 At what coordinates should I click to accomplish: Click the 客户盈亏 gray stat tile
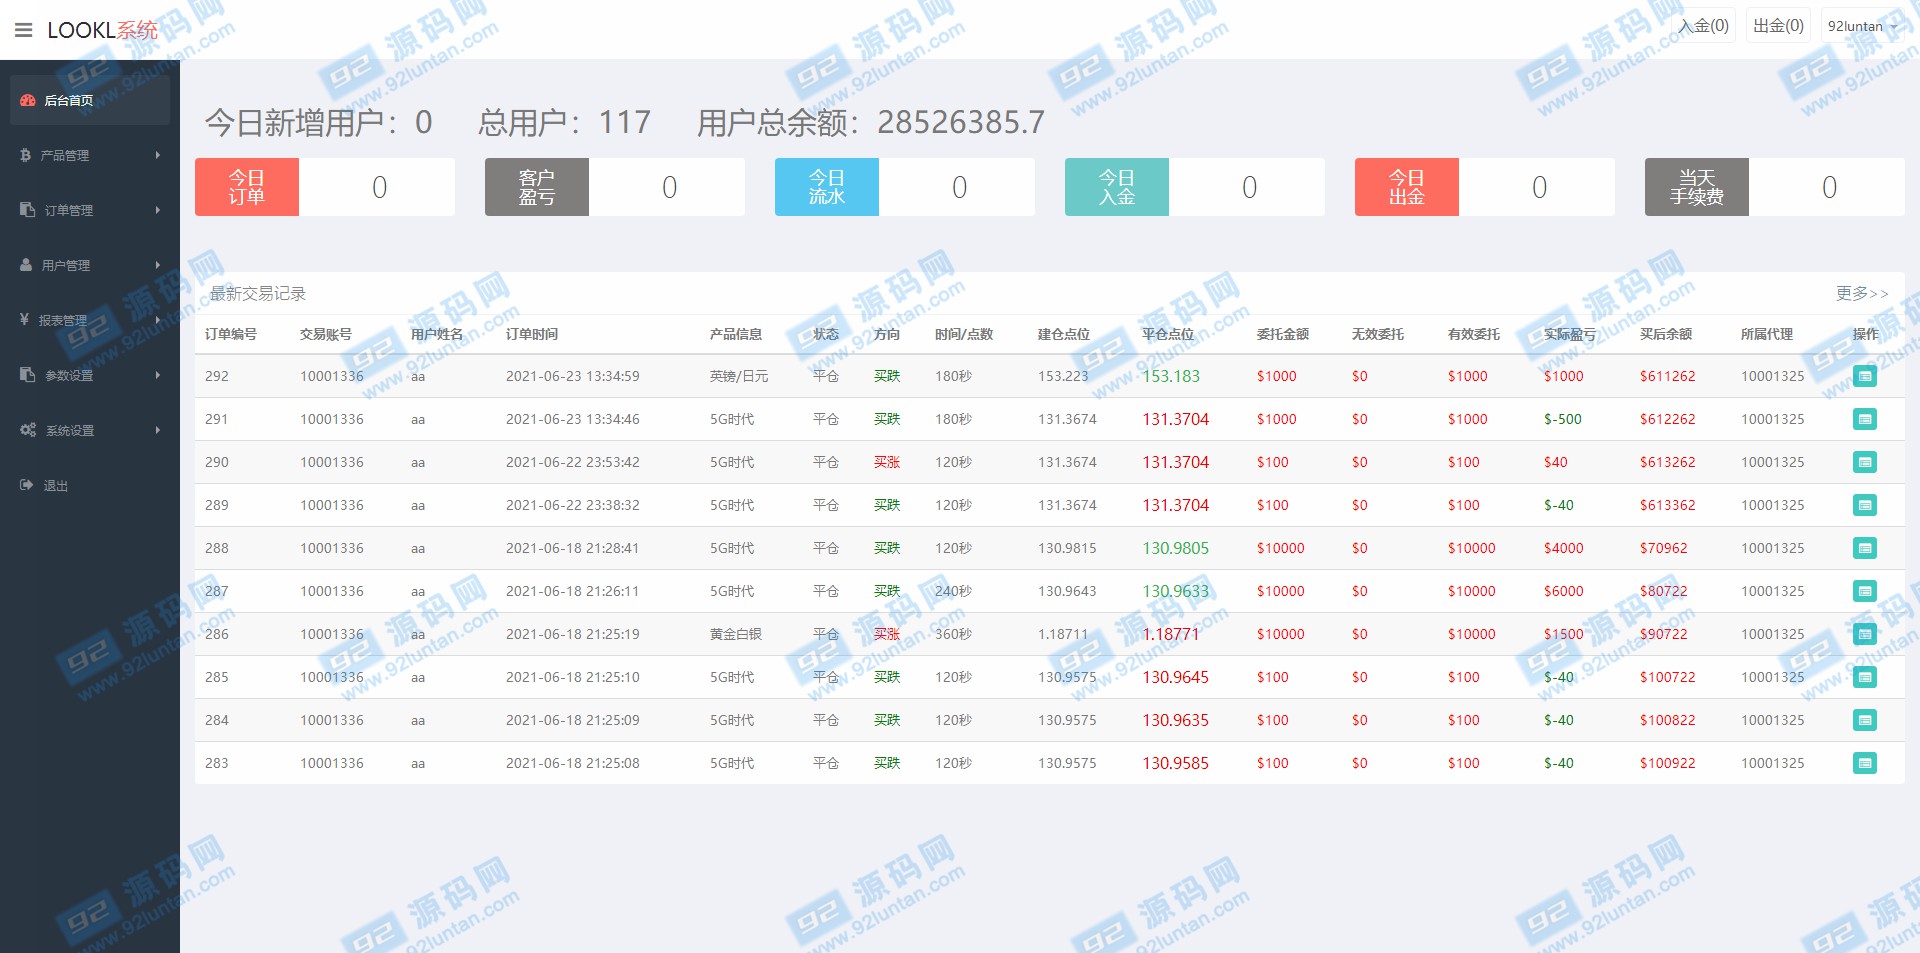537,187
